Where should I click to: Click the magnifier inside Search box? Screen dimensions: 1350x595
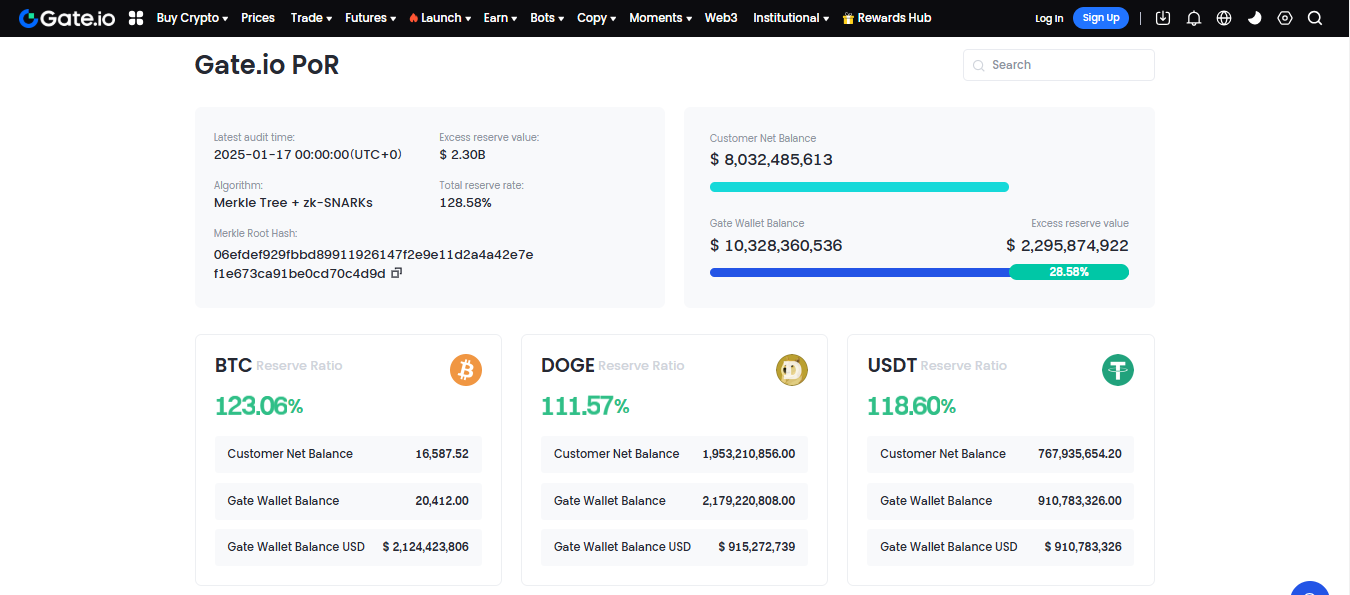coord(978,65)
